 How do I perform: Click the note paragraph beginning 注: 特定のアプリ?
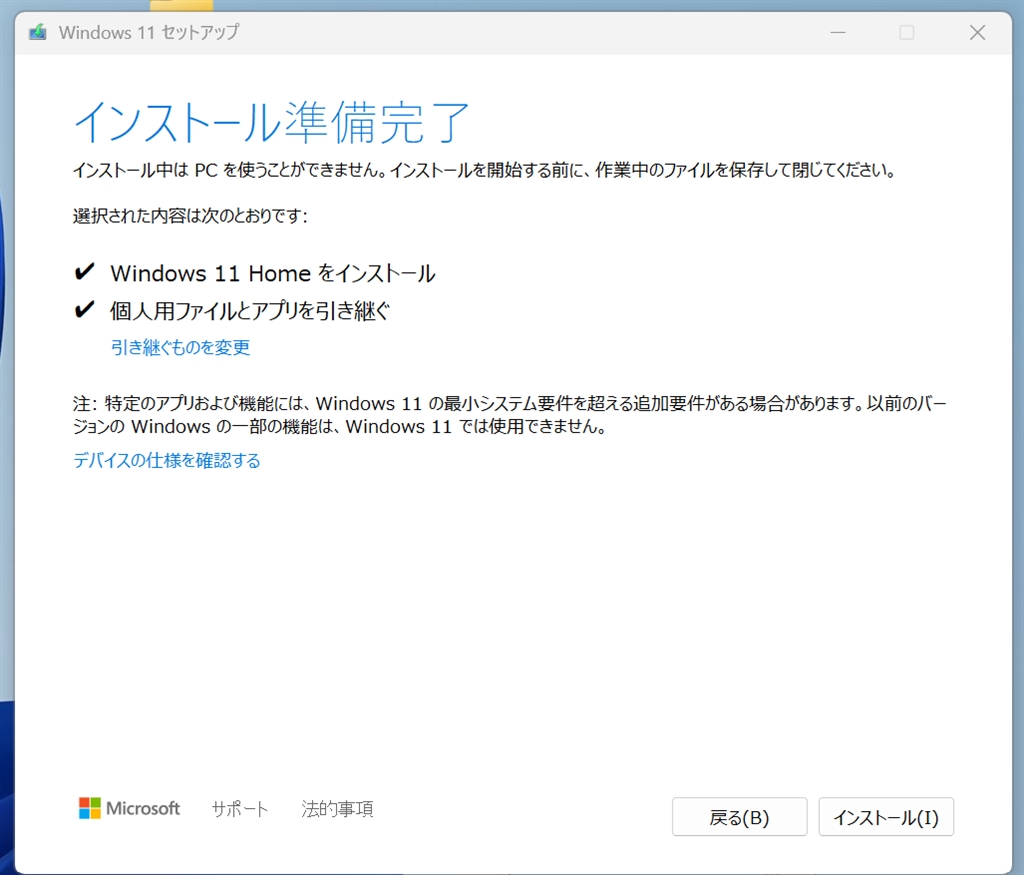click(x=510, y=415)
